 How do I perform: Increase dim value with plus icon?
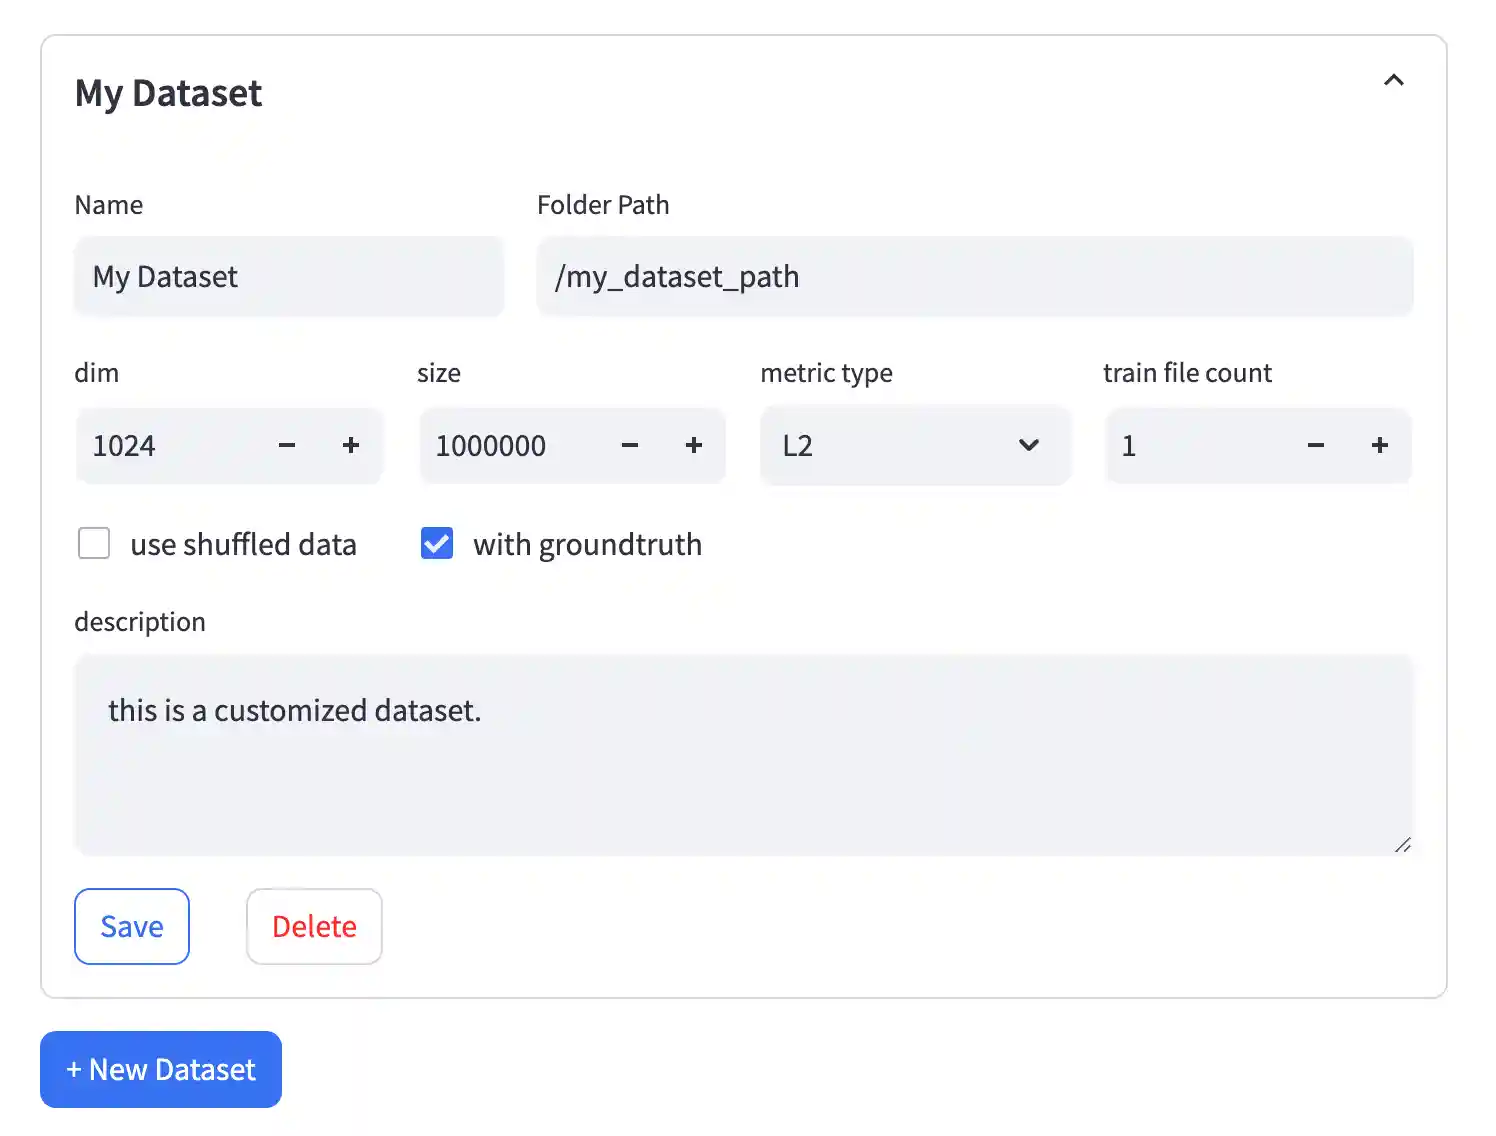point(351,446)
